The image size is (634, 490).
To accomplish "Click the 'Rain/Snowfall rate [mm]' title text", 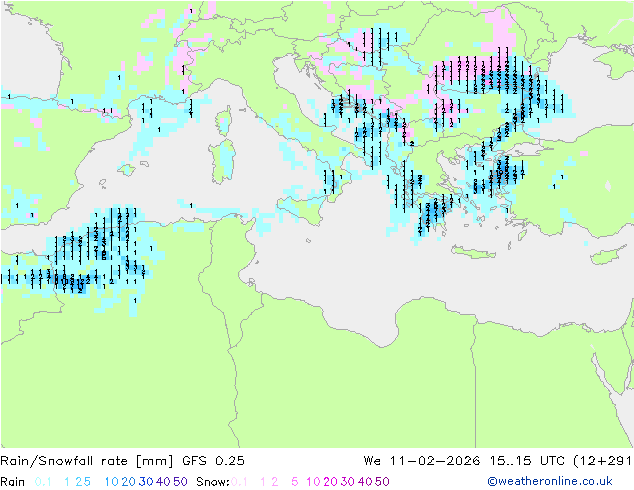I will click(x=87, y=461).
